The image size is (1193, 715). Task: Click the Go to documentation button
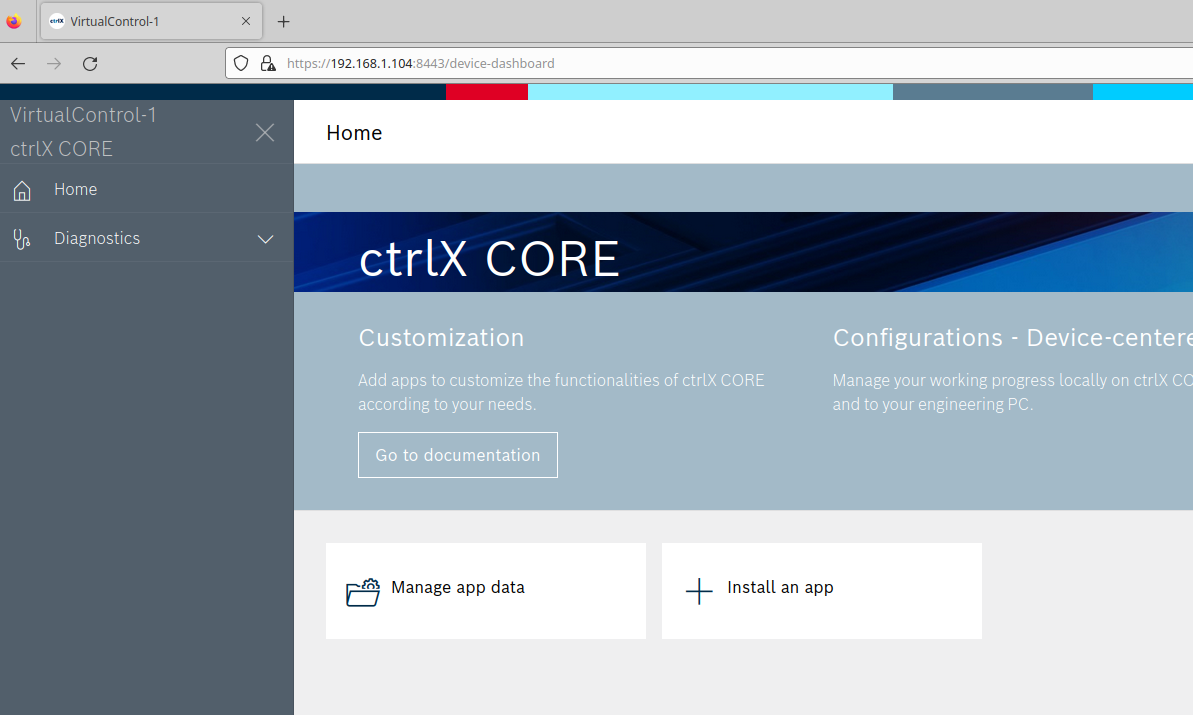(457, 455)
